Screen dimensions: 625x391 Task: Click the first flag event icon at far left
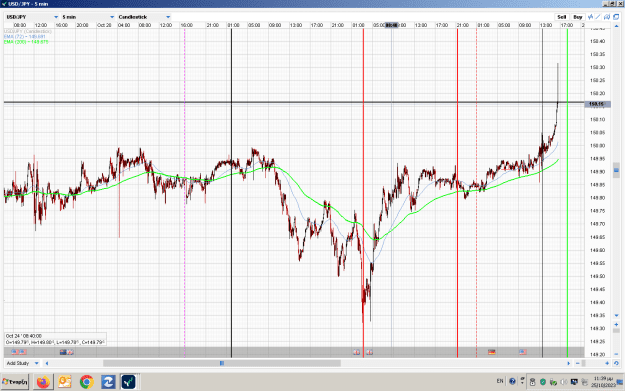pyautogui.click(x=15, y=352)
